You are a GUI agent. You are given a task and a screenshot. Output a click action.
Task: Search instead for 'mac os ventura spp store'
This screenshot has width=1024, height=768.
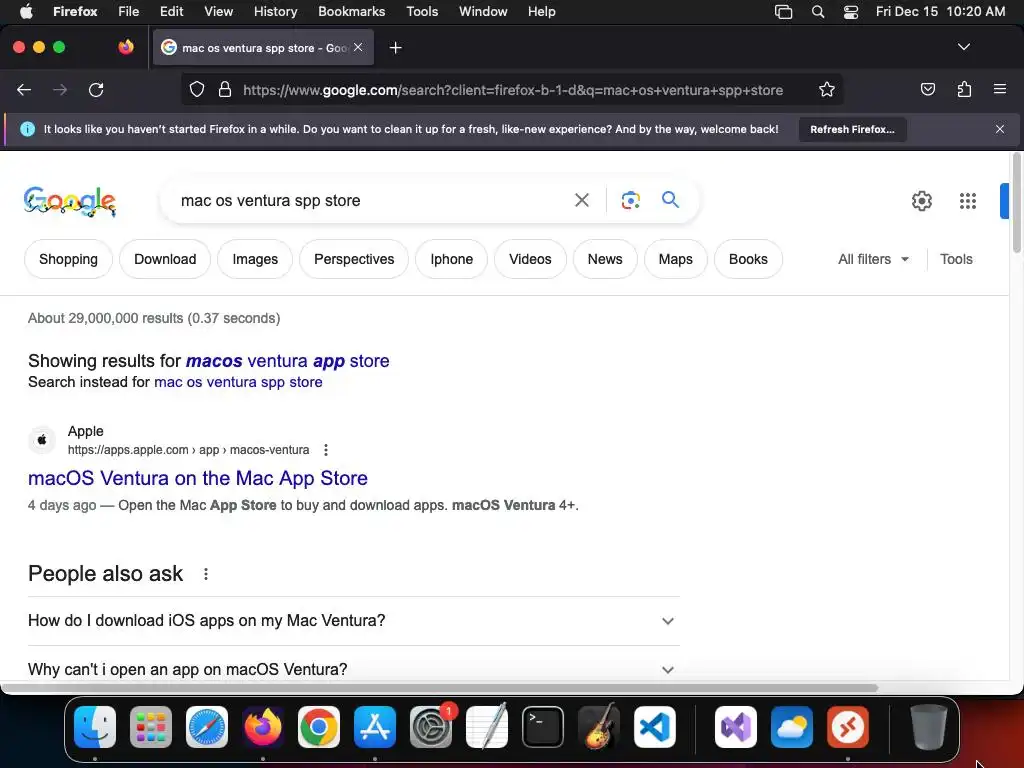tap(238, 382)
